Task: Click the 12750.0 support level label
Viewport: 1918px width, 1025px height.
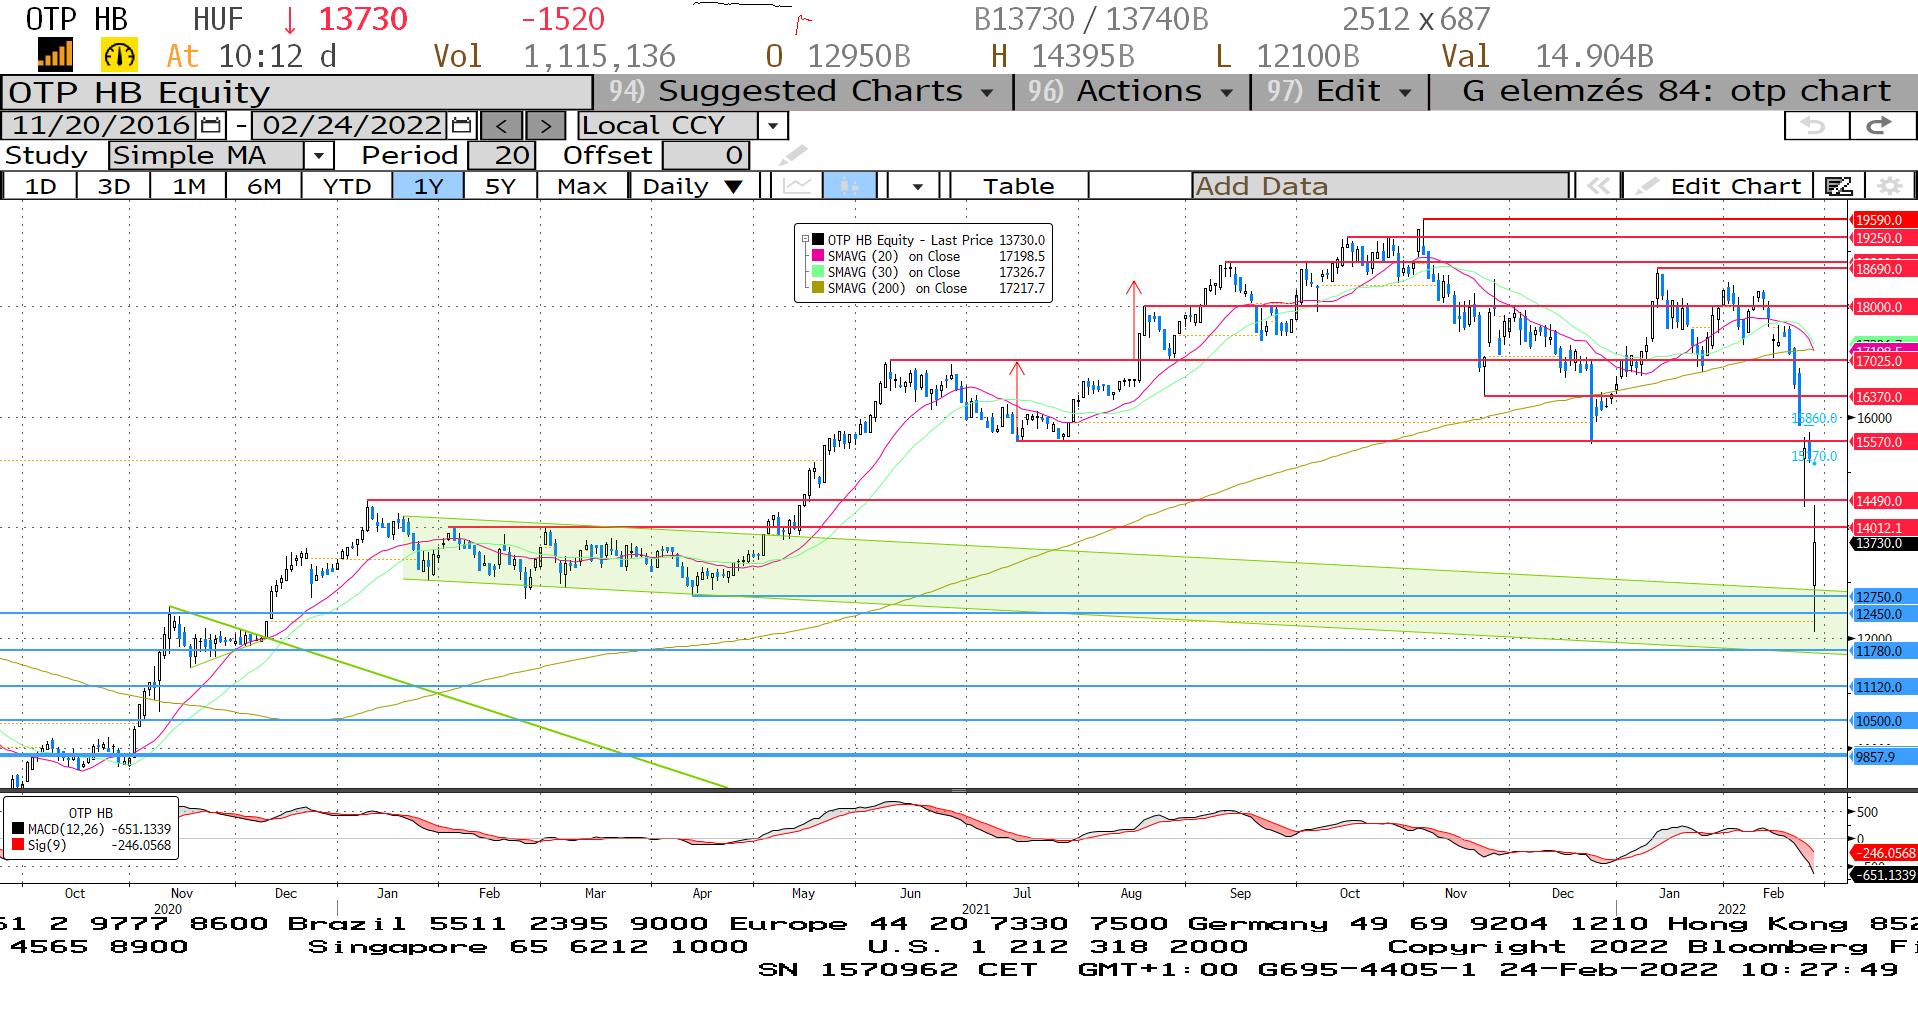Action: 1883,597
